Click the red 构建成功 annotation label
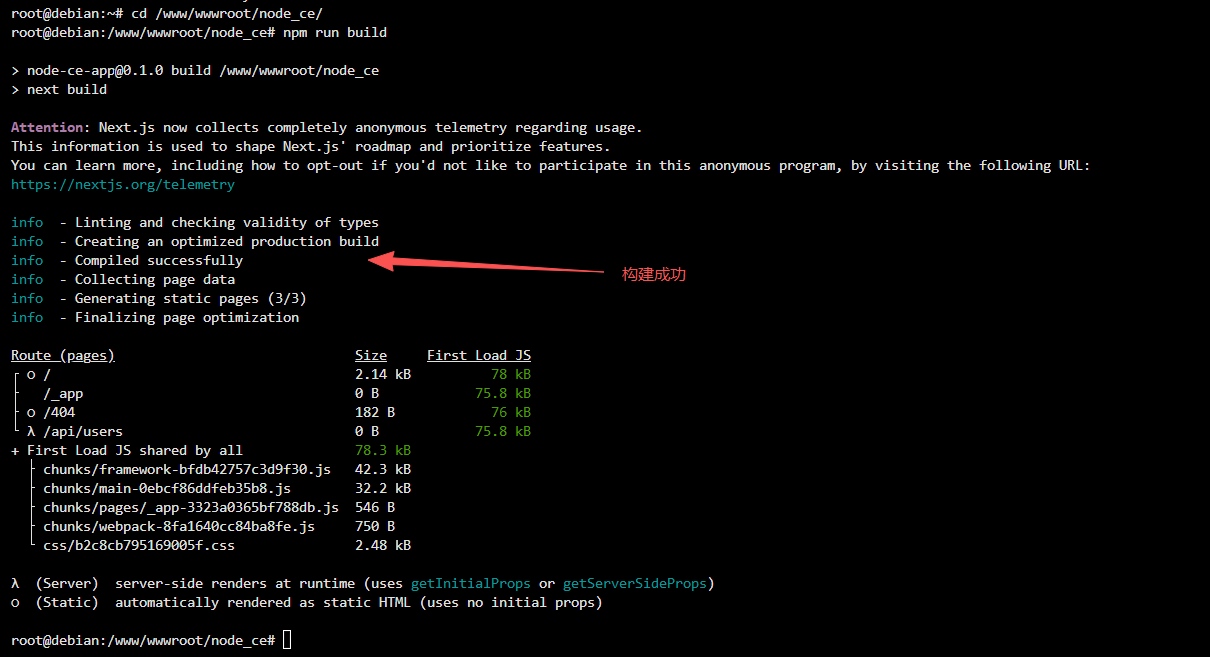The height and width of the screenshot is (657, 1210). (x=654, y=274)
